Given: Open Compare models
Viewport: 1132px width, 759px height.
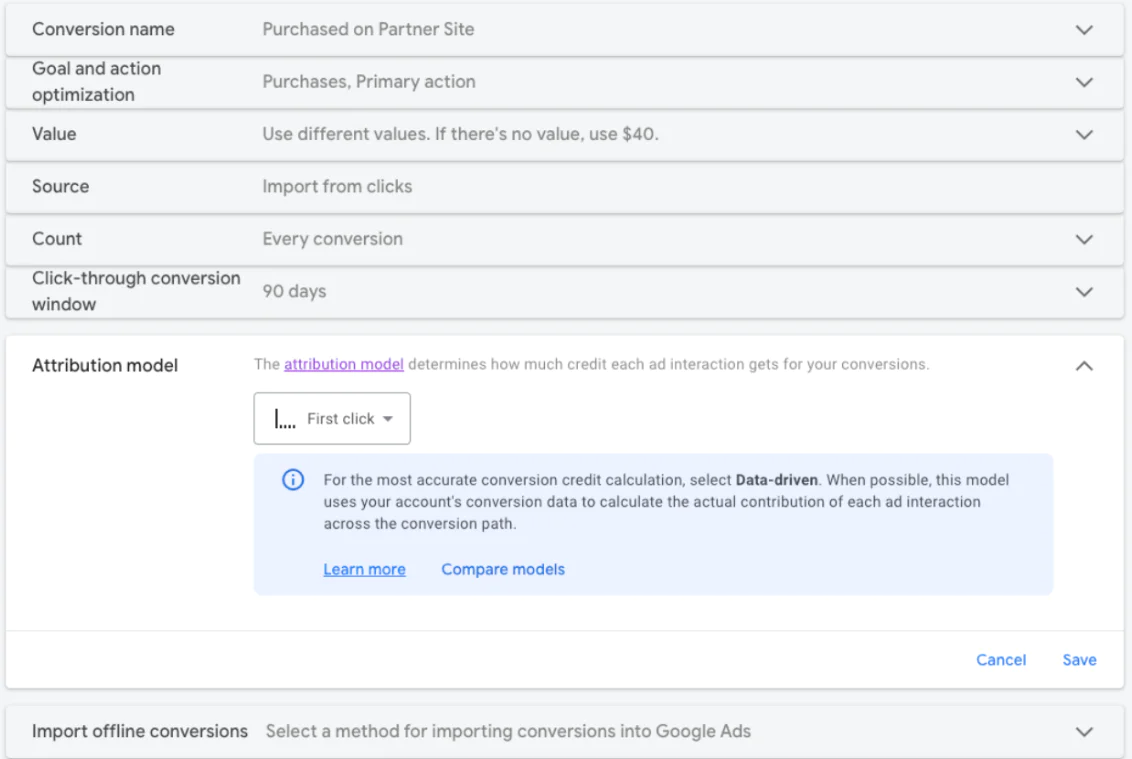Looking at the screenshot, I should pos(502,569).
